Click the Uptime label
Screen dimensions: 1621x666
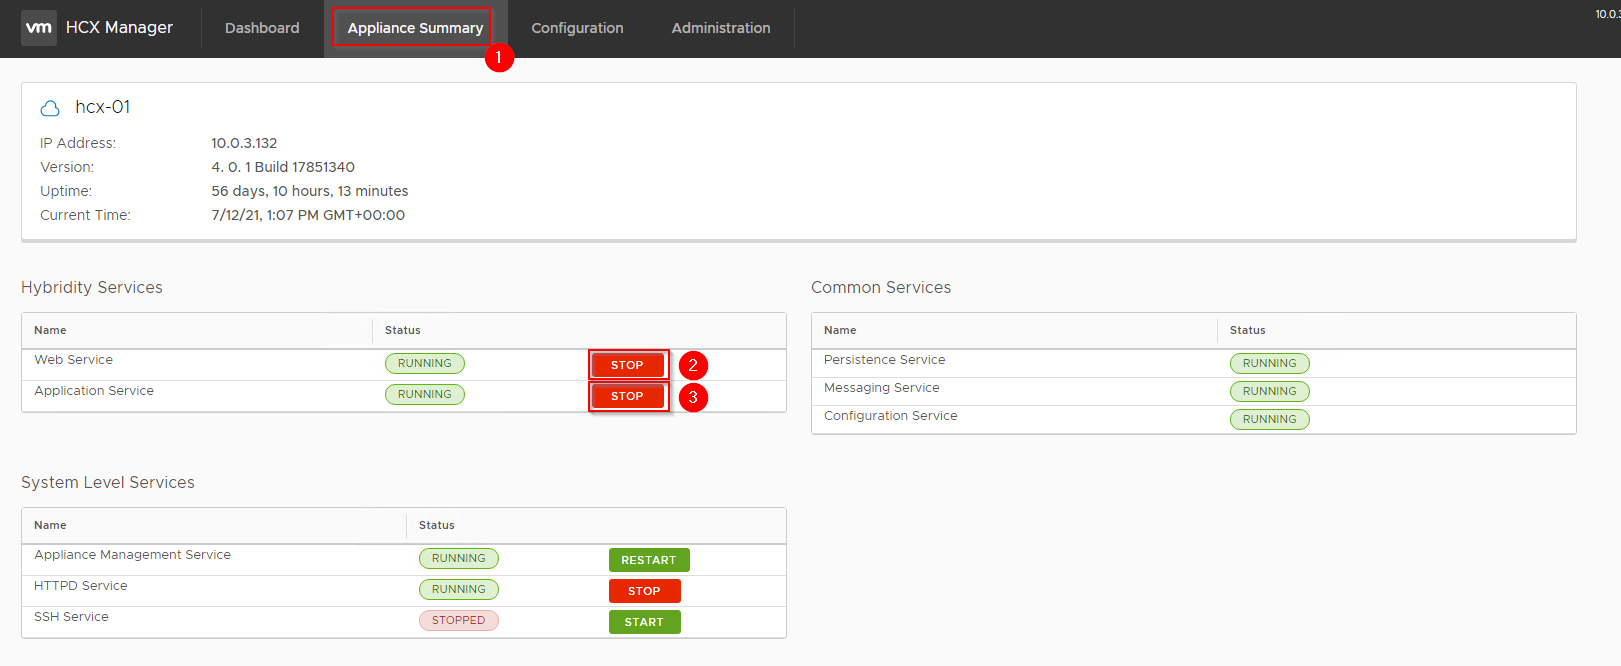click(66, 191)
